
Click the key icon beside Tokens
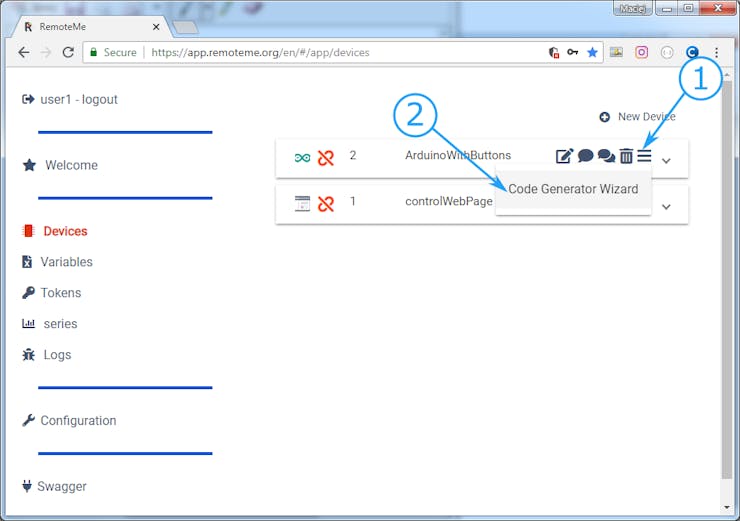[28, 293]
